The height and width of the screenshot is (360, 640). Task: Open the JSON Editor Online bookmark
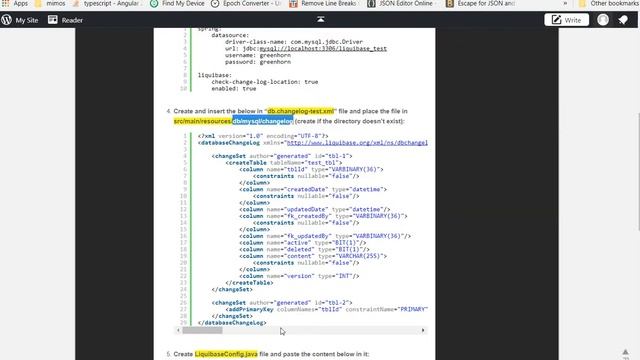point(400,3)
